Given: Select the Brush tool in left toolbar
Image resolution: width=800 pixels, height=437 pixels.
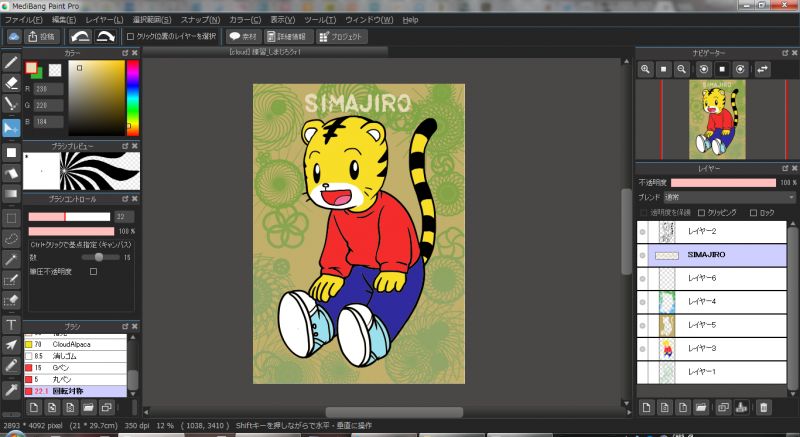Looking at the screenshot, I should tap(11, 63).
